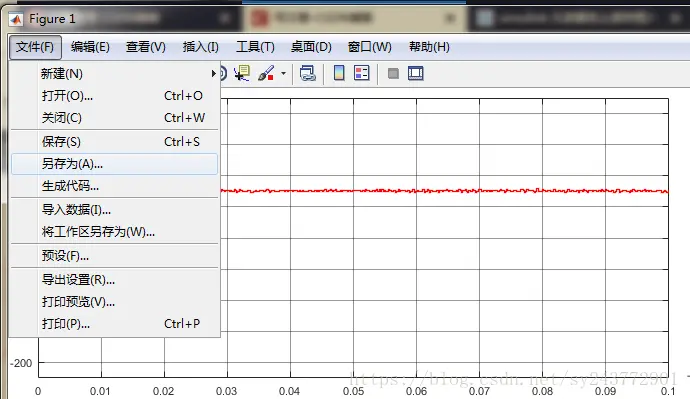Screen dimensions: 690x399
Task: Collapse the open 文件(F) menu
Action: [35, 47]
